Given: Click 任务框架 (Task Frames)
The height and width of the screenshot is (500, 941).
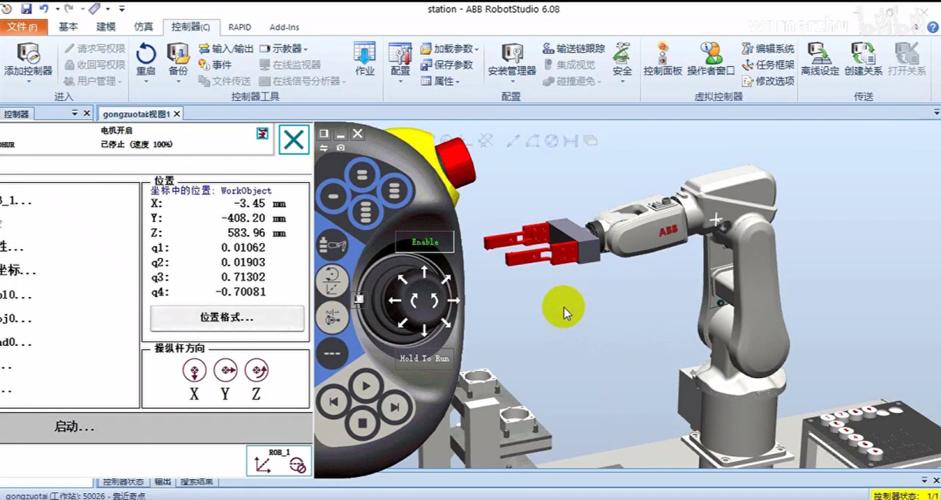Looking at the screenshot, I should [768, 65].
